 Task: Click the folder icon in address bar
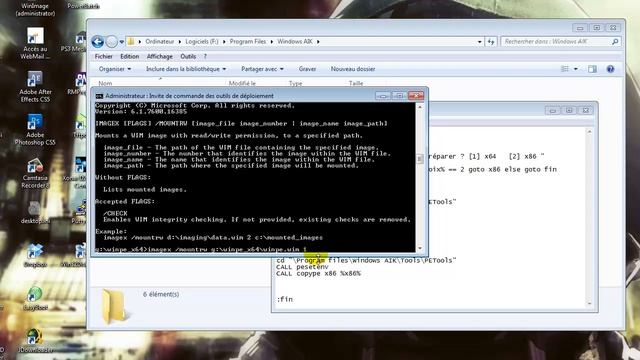131,41
